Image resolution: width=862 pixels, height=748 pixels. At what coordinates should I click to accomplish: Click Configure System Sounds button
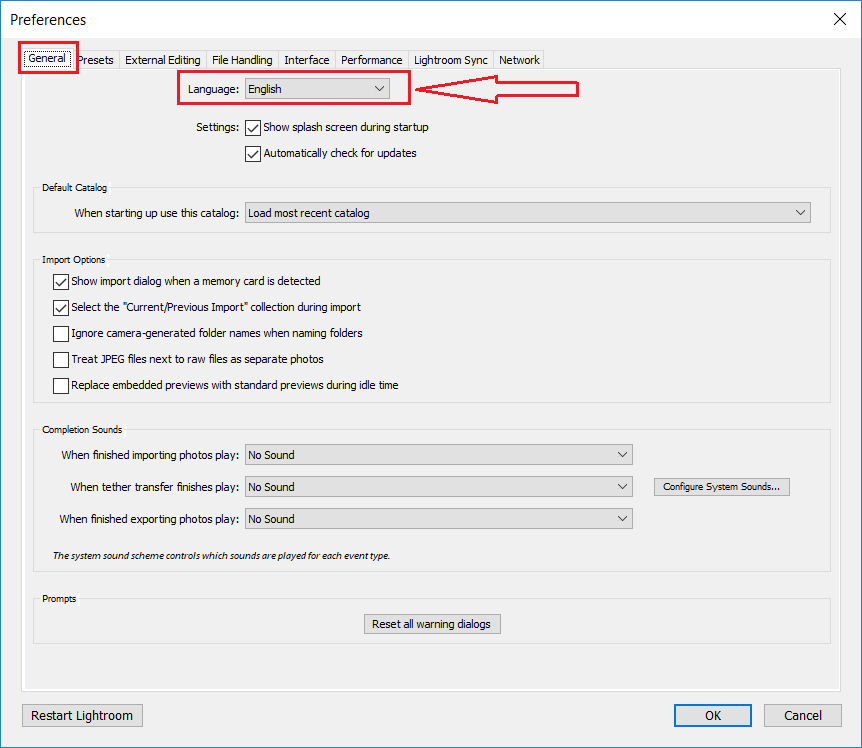(x=722, y=487)
